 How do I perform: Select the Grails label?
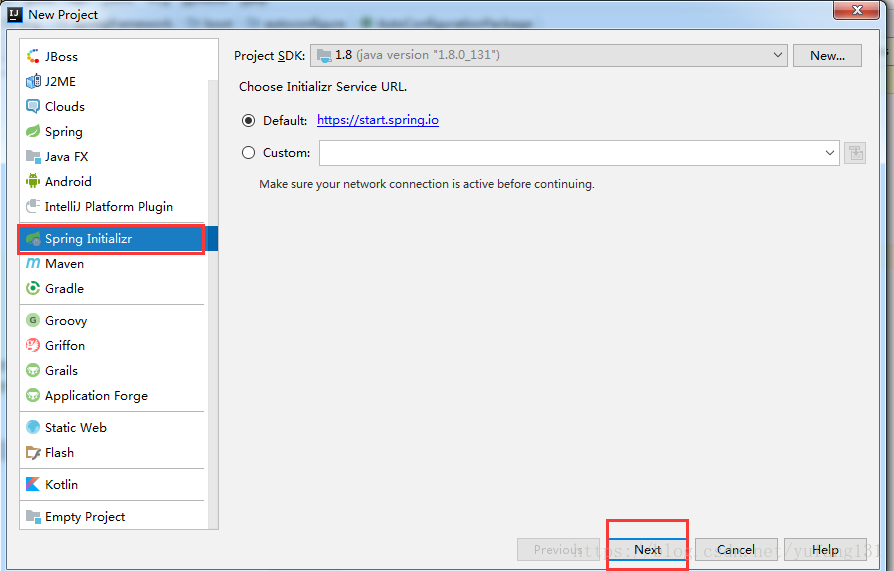coord(62,371)
